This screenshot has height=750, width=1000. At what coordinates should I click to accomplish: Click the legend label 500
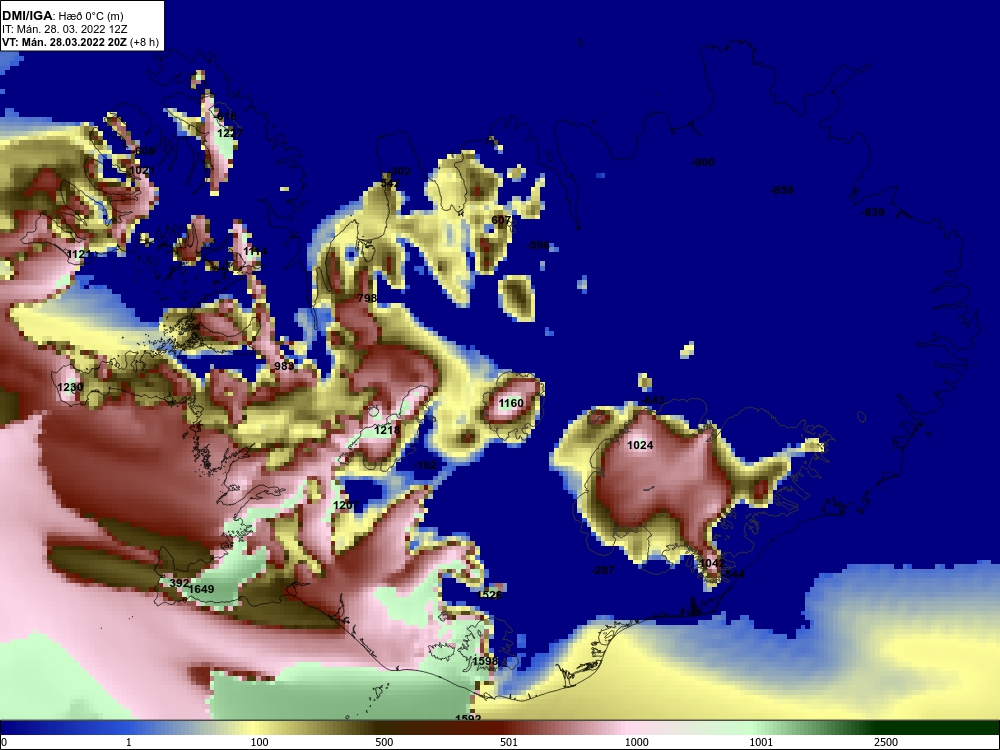point(384,742)
